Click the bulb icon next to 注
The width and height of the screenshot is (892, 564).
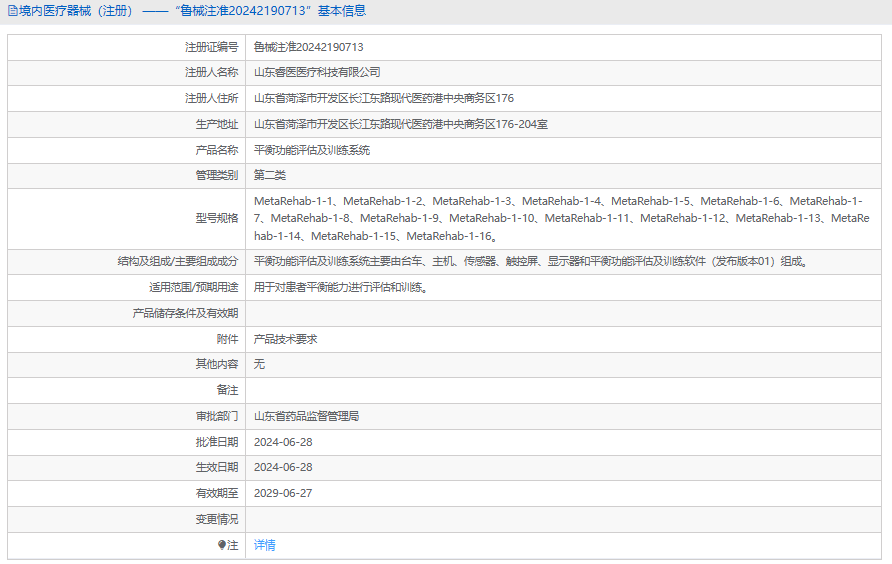click(x=222, y=545)
